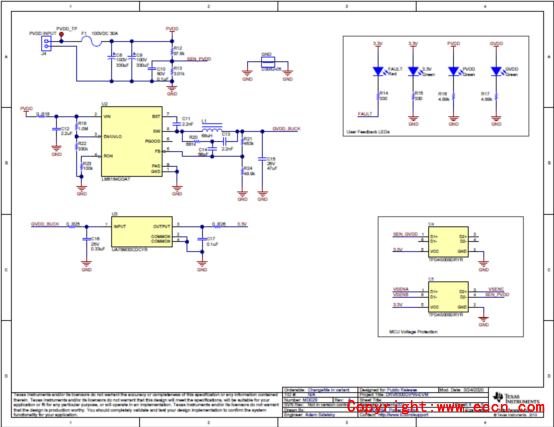554x427 pixels.
Task: Select the R12 resistor symbol
Action: click(x=172, y=51)
